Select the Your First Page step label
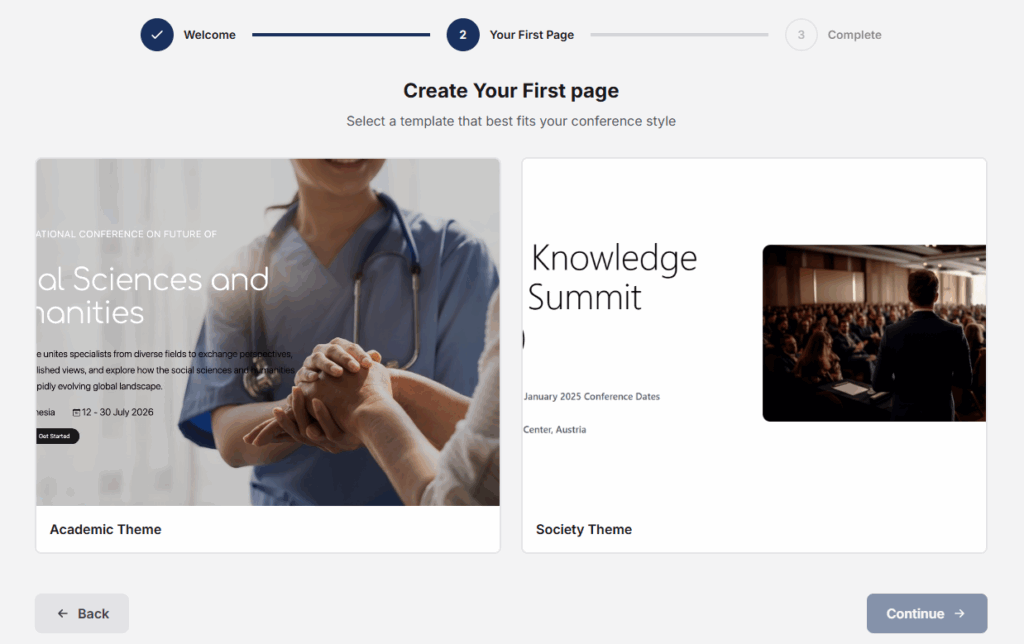Screen dimensions: 1024x644 (532, 35)
